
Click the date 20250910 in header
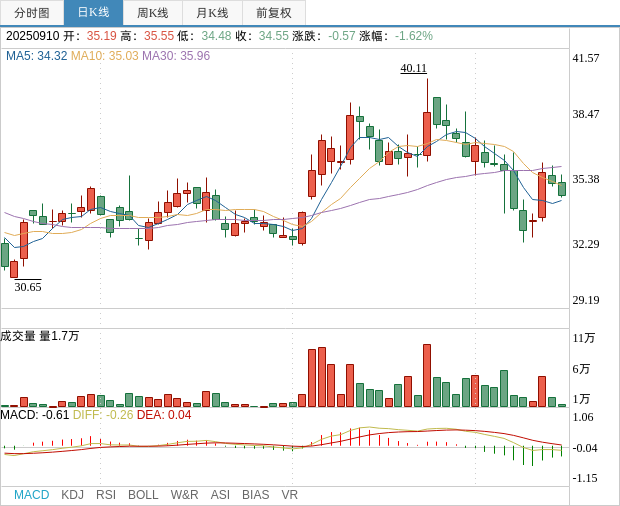pyautogui.click(x=32, y=36)
